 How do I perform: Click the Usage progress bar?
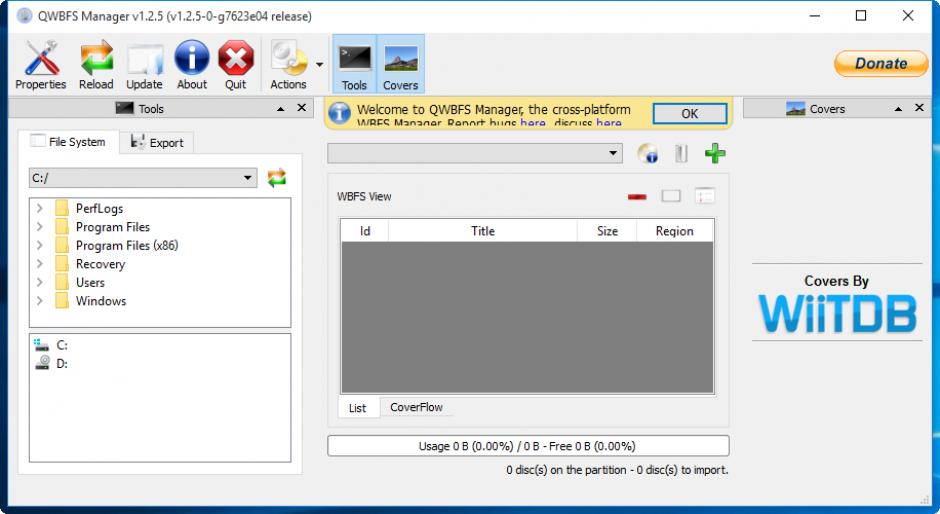(528, 446)
